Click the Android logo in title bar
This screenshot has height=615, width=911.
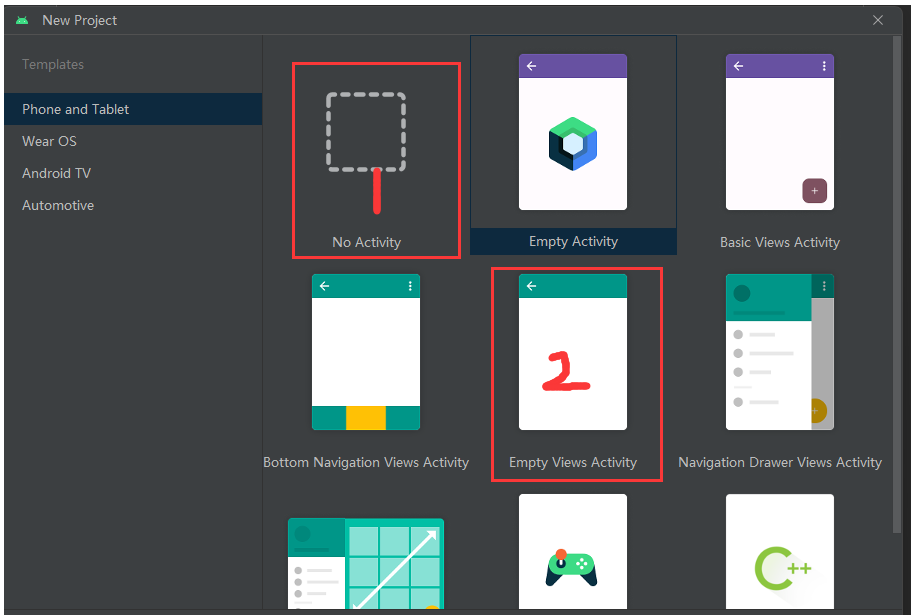click(22, 20)
